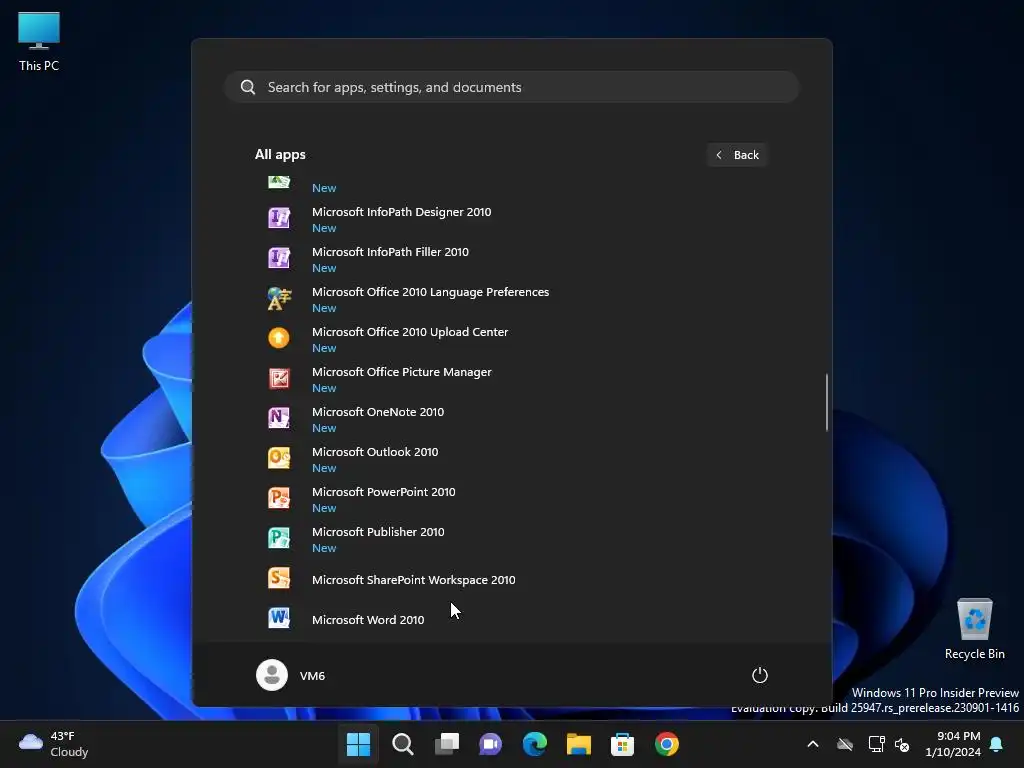The image size is (1024, 768).
Task: Open File Explorer from taskbar
Action: 579,744
